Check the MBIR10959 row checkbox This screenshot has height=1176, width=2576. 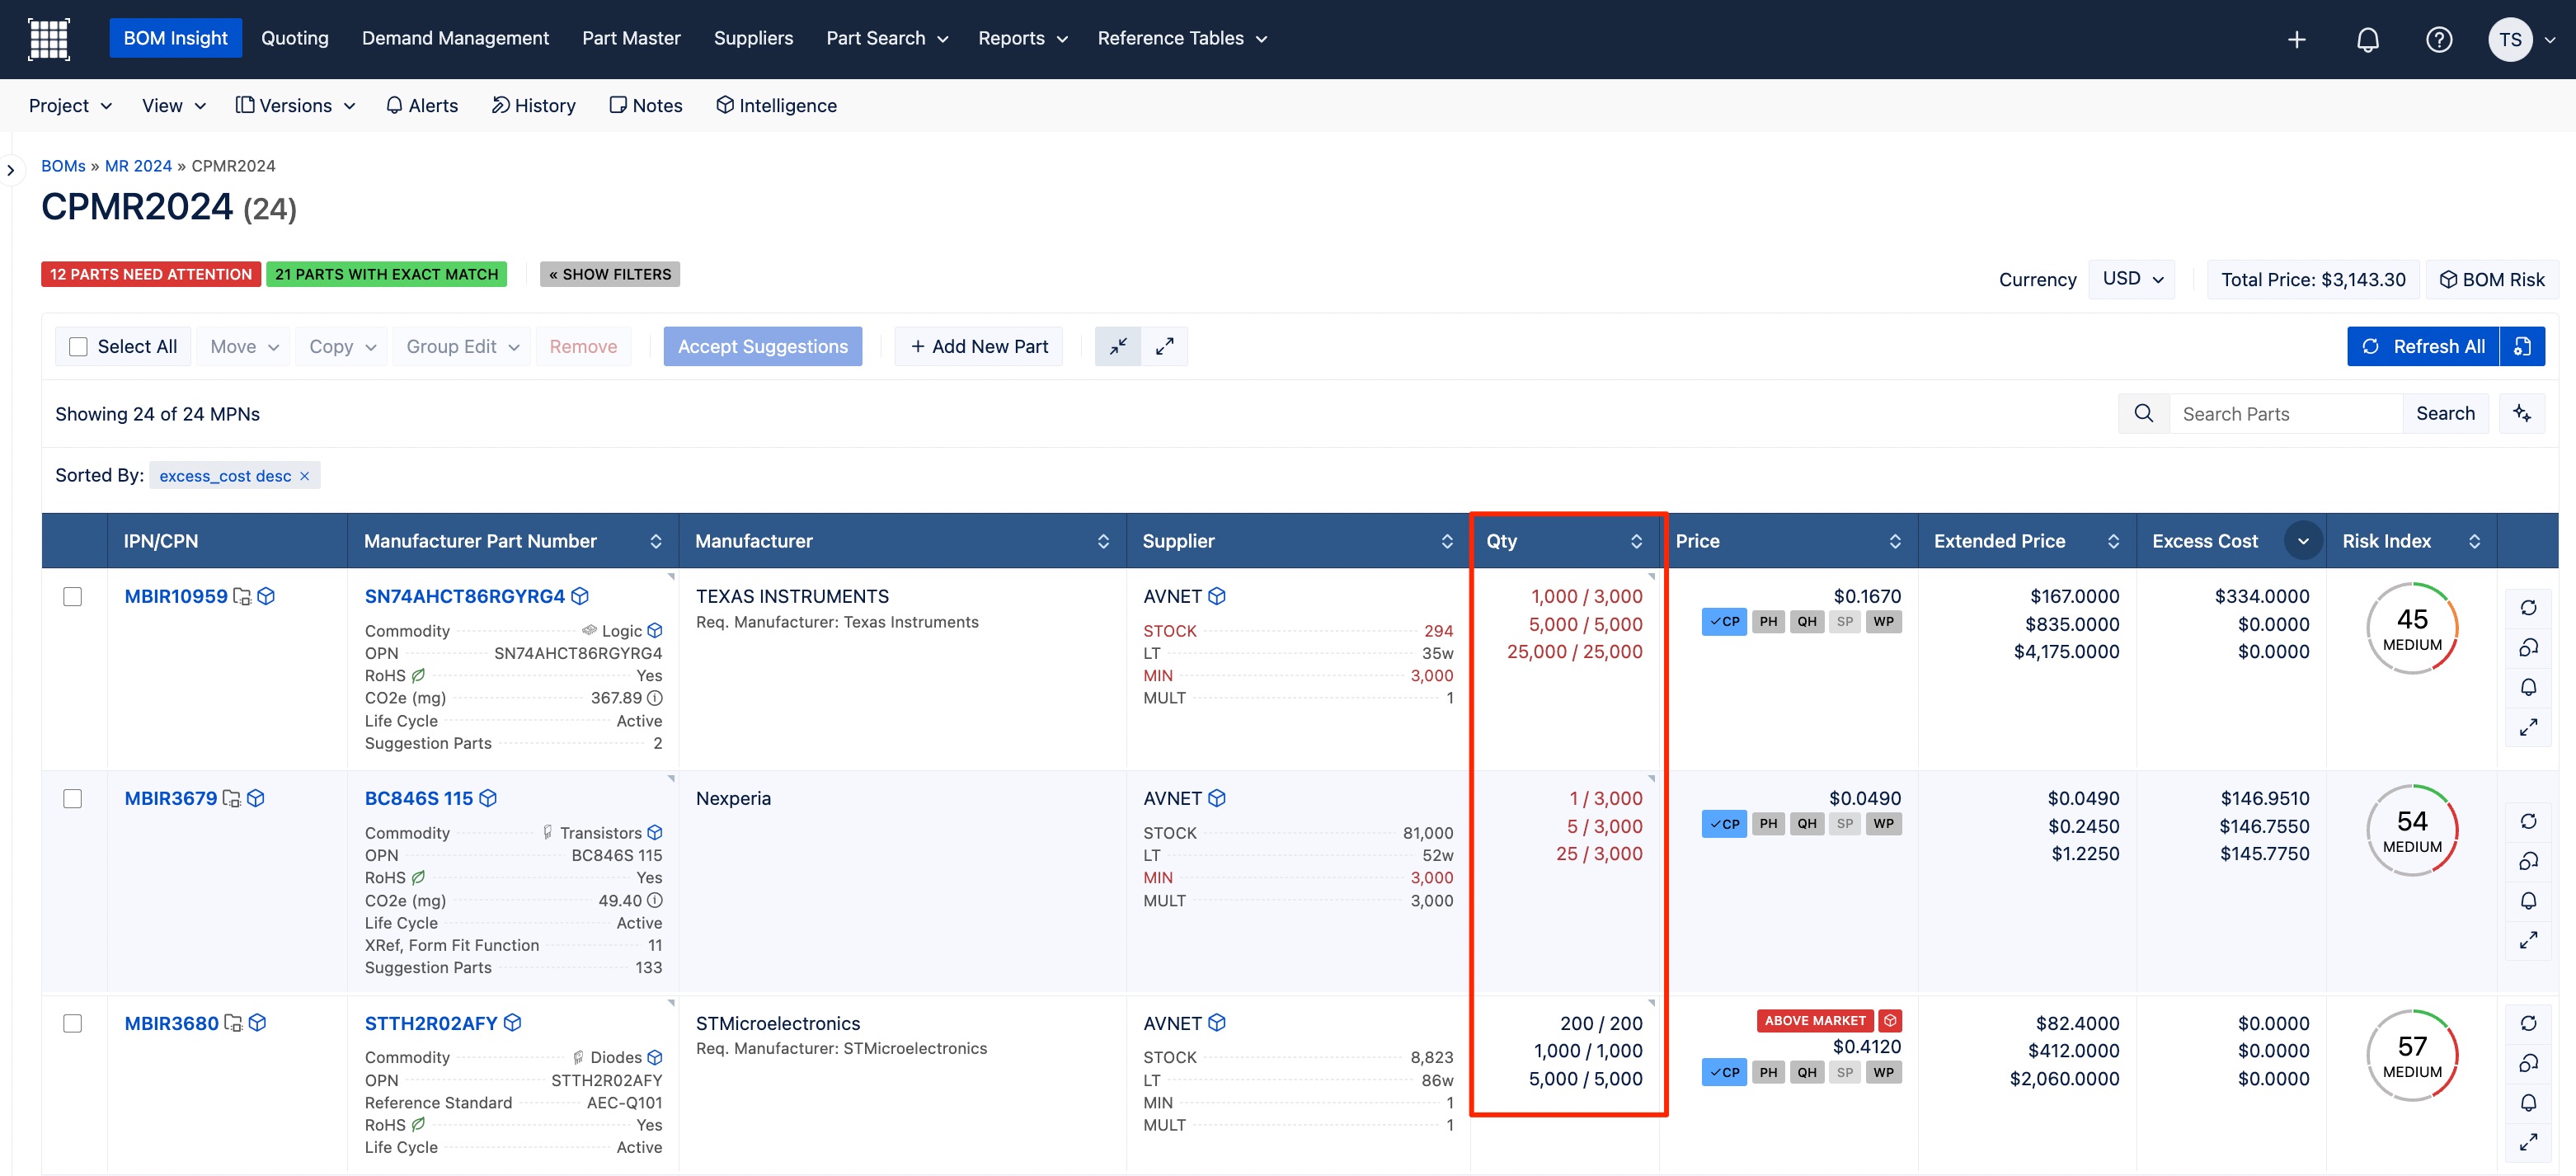coord(72,596)
